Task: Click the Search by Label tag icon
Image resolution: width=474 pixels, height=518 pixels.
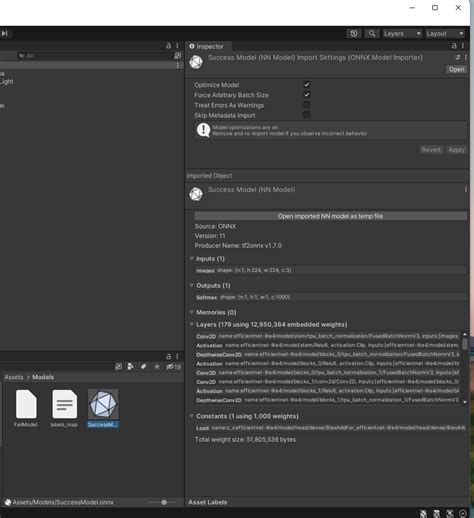Action: (x=143, y=367)
